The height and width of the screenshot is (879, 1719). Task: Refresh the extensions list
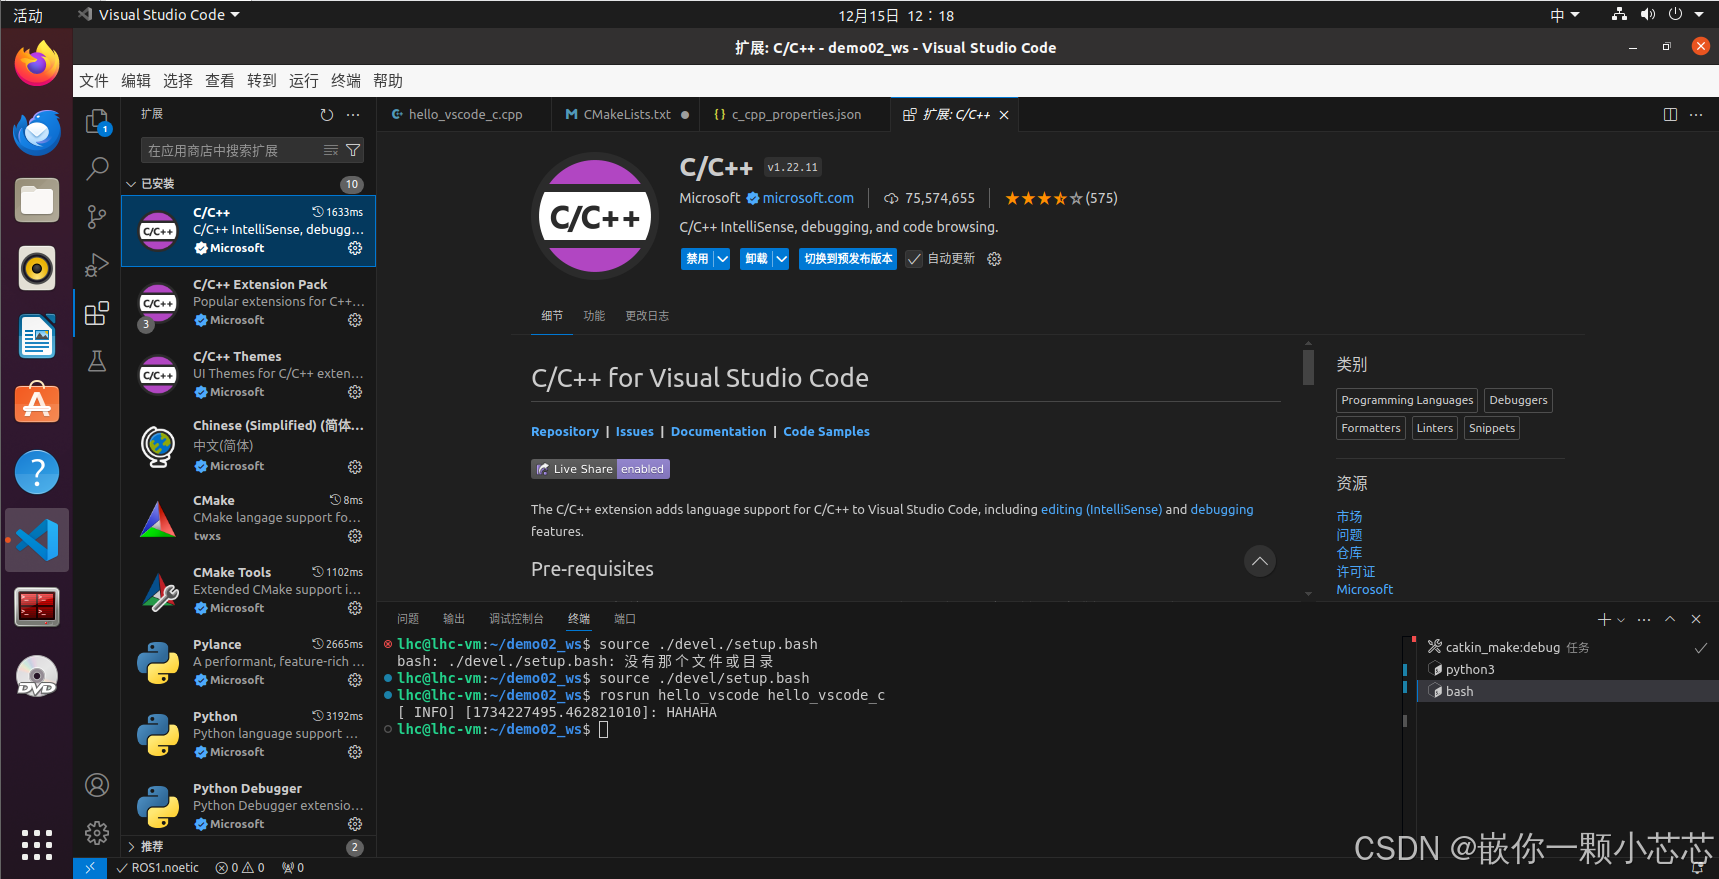(327, 115)
